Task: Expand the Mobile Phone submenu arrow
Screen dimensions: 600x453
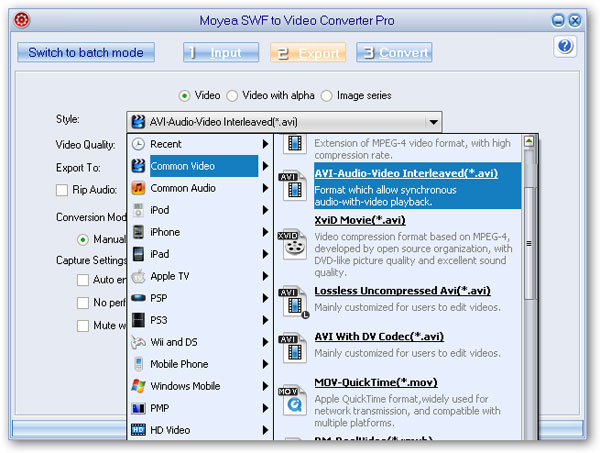Action: click(265, 364)
